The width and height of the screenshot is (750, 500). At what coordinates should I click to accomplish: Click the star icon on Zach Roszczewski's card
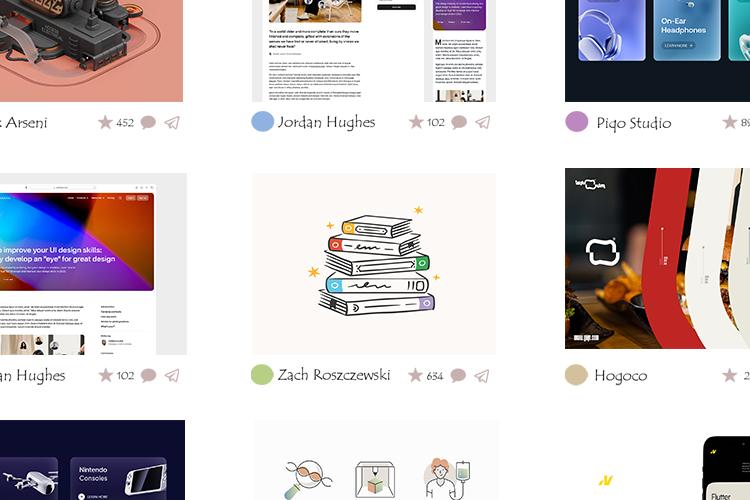(x=415, y=375)
